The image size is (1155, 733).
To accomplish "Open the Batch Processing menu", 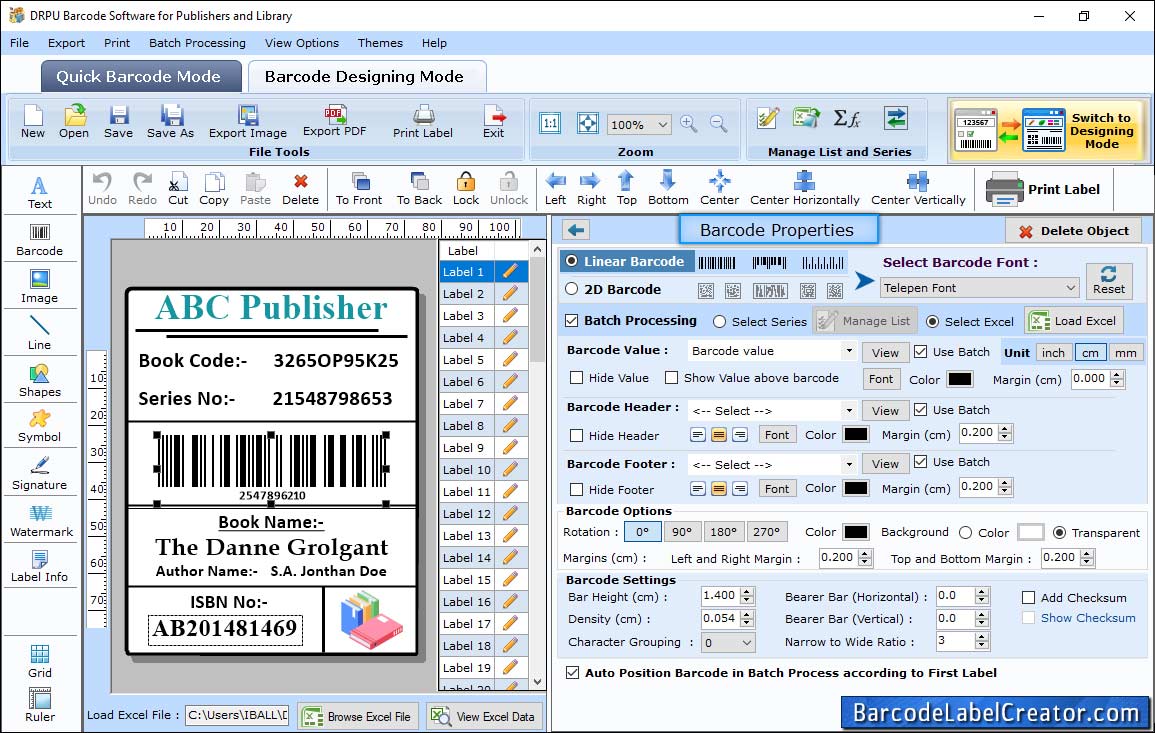I will (x=197, y=43).
